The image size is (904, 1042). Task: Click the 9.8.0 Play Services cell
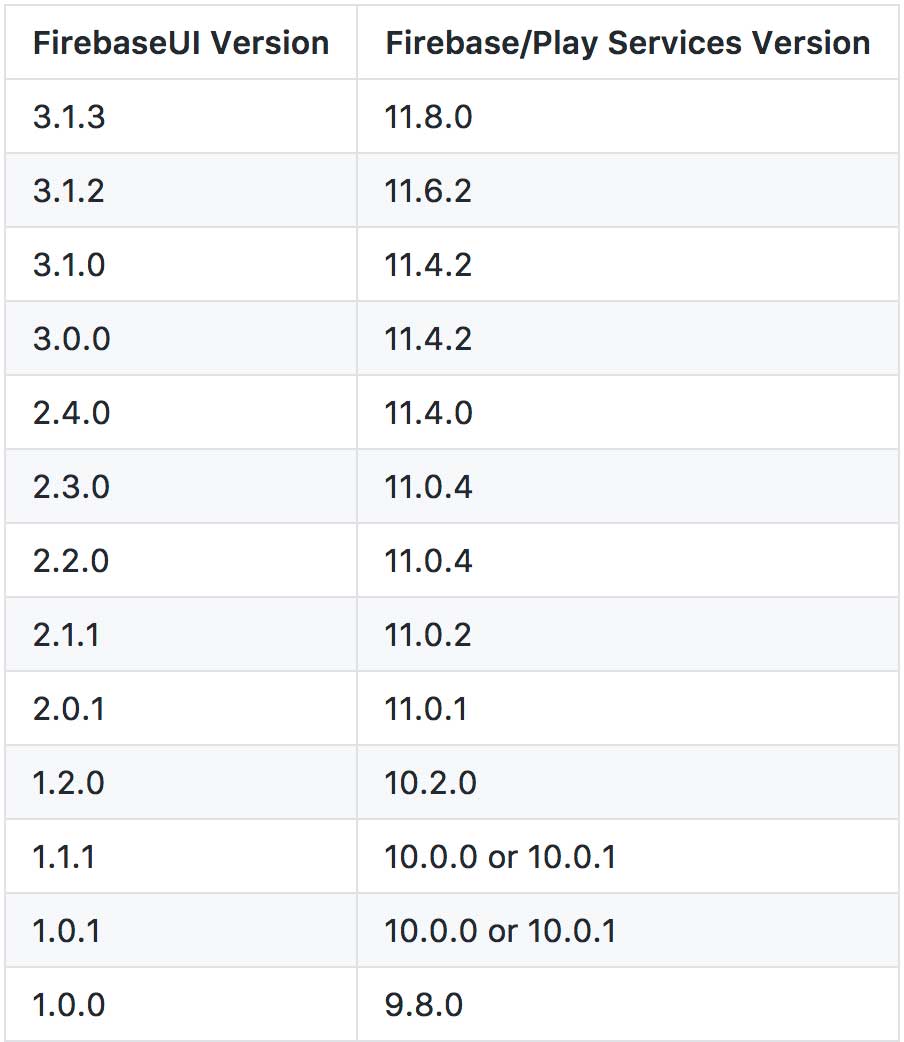click(x=424, y=1005)
